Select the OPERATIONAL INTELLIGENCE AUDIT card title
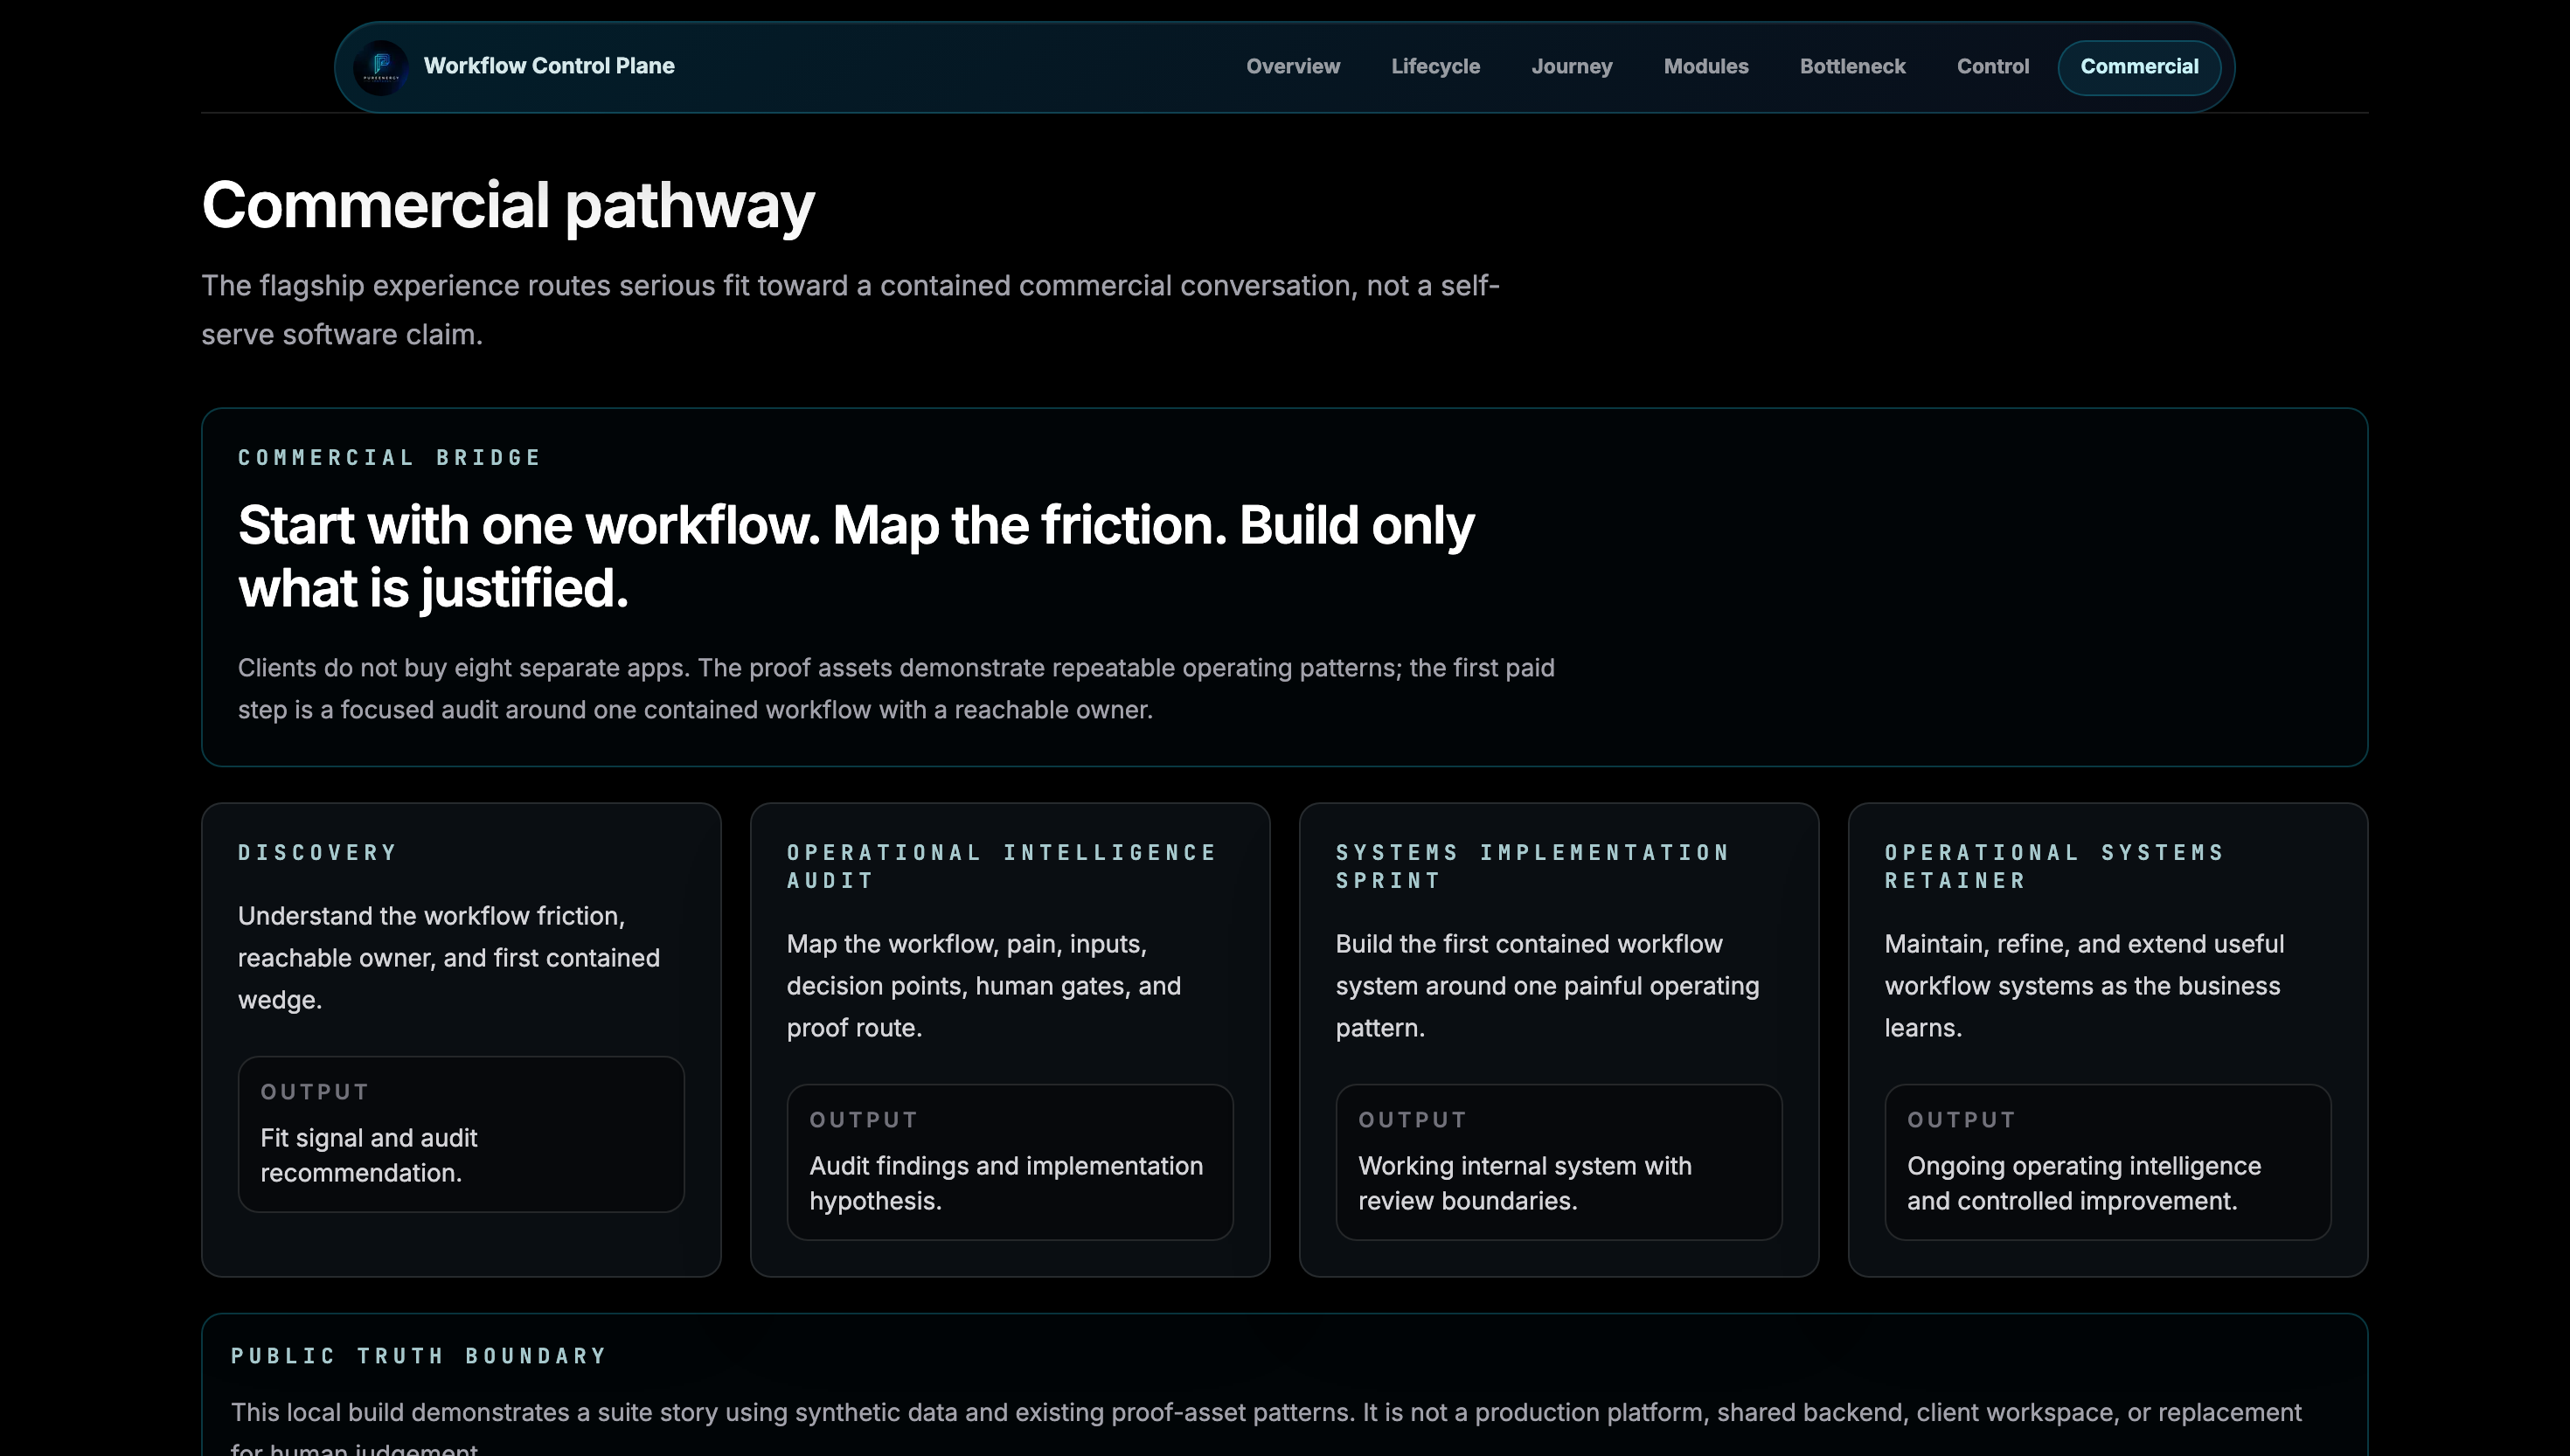The image size is (2570, 1456). [1001, 867]
